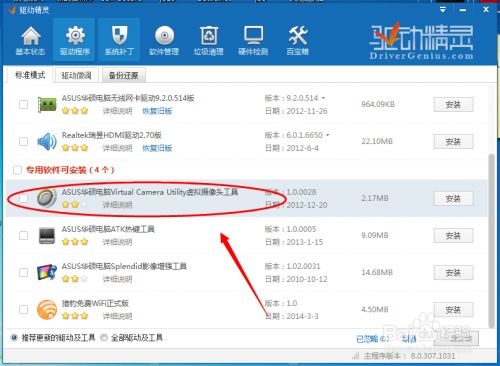Select the 全部驱动及工具 radio button
Image resolution: width=500 pixels, height=366 pixels.
(x=104, y=338)
